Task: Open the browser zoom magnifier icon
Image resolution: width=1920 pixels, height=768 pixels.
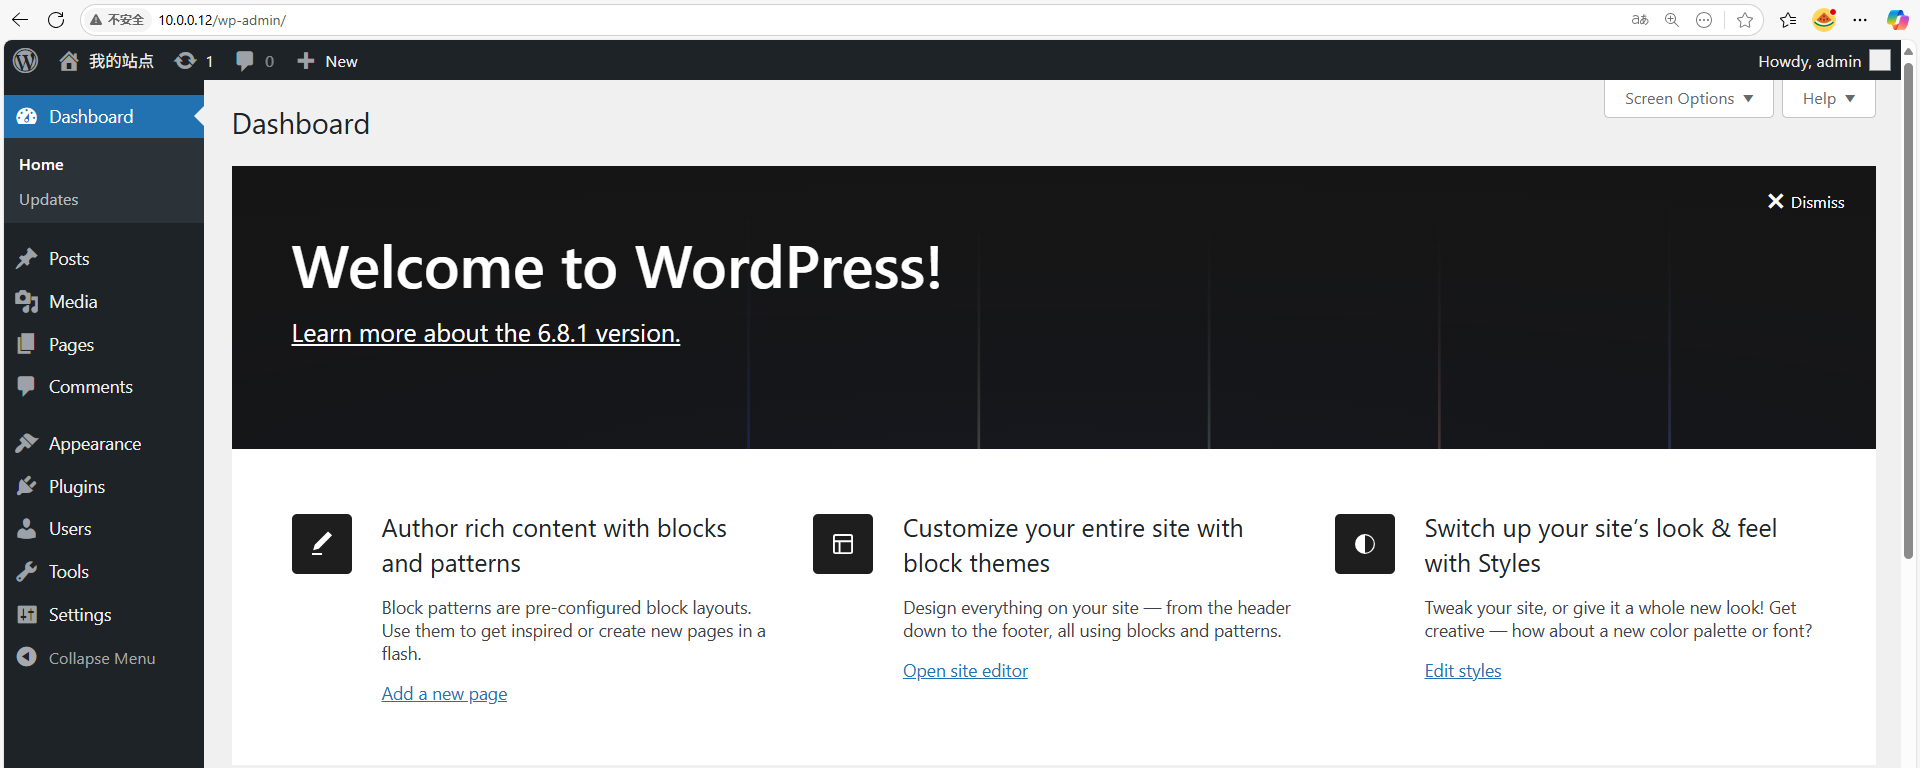Action: (x=1672, y=20)
